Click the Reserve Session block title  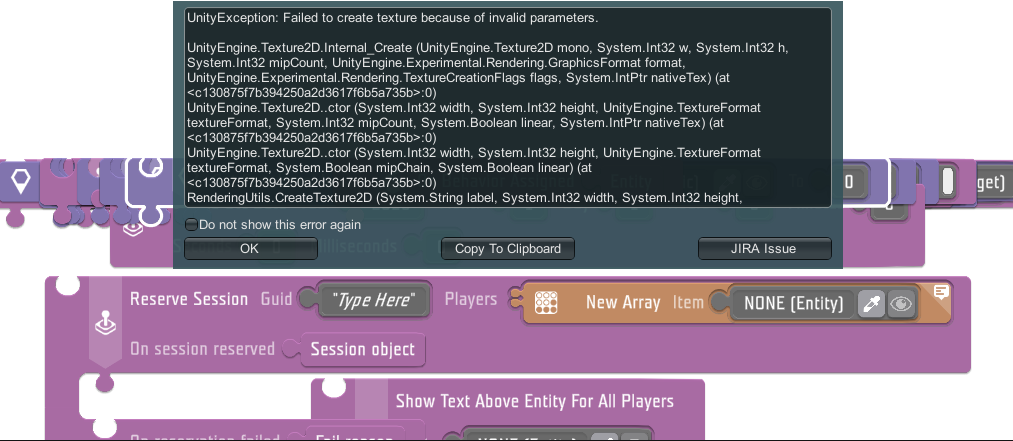tap(189, 299)
